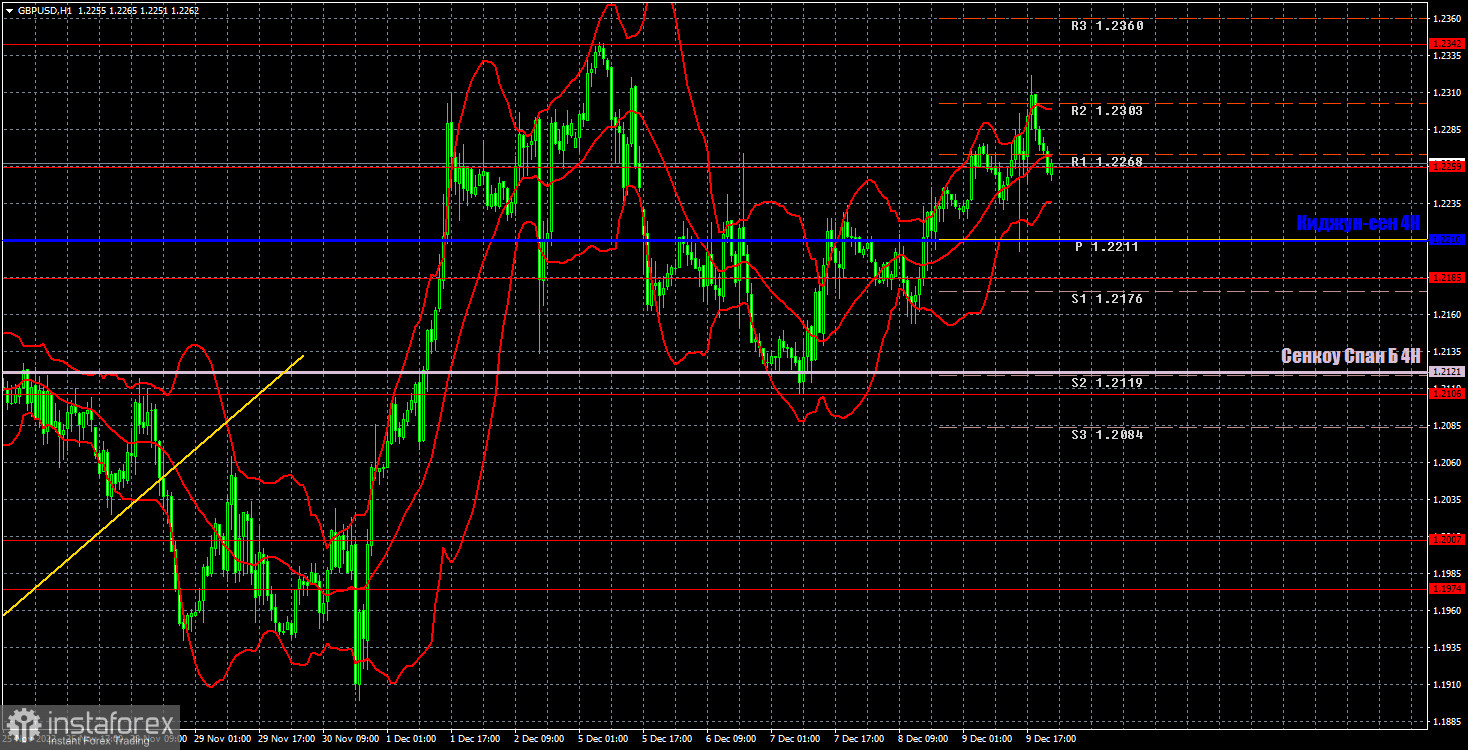The height and width of the screenshot is (750, 1468).
Task: Click the current price tag 1.2259
Action: (1447, 166)
